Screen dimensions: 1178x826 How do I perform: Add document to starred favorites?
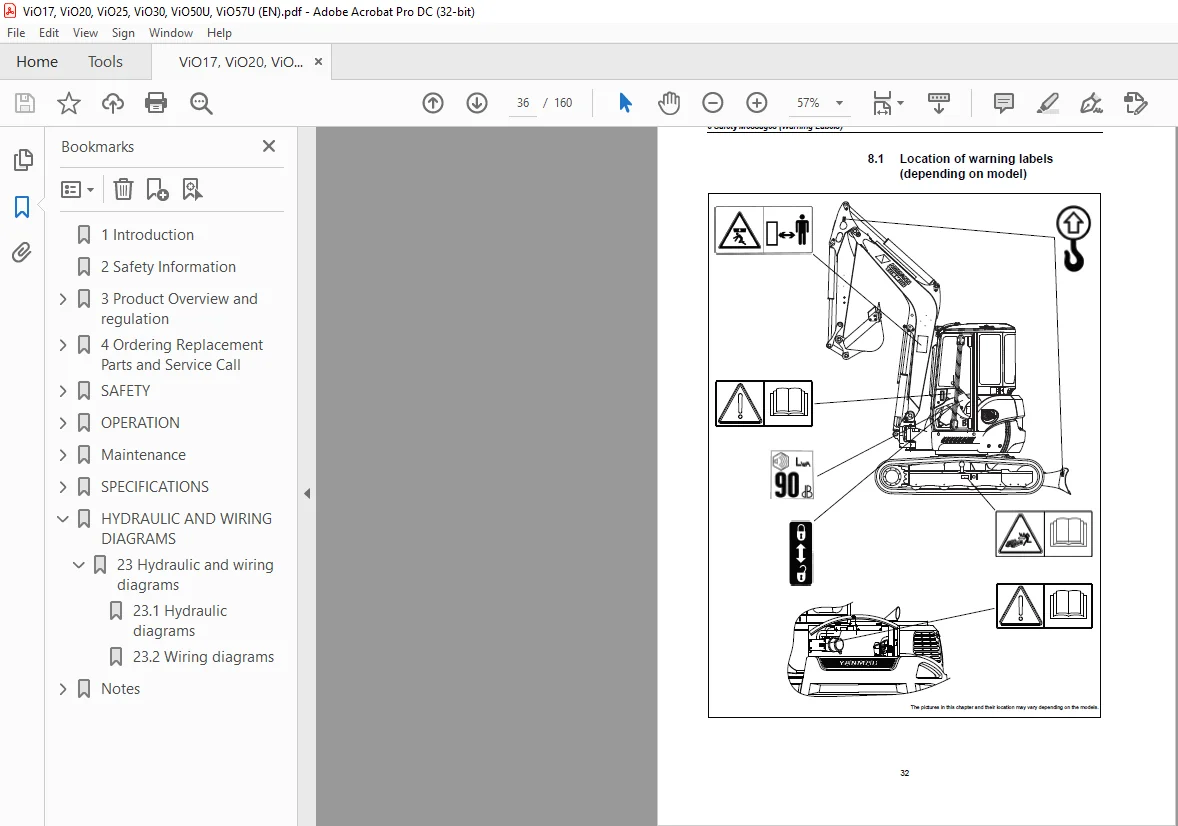(x=68, y=103)
